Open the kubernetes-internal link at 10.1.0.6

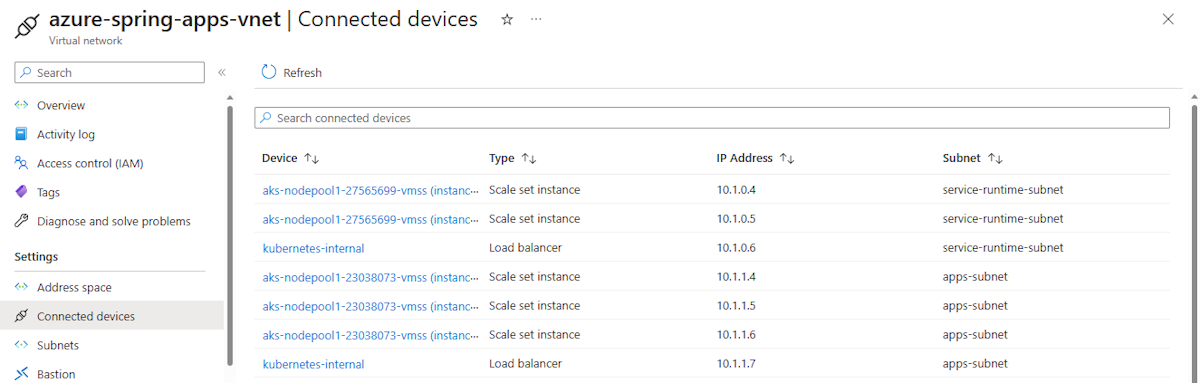(x=313, y=247)
